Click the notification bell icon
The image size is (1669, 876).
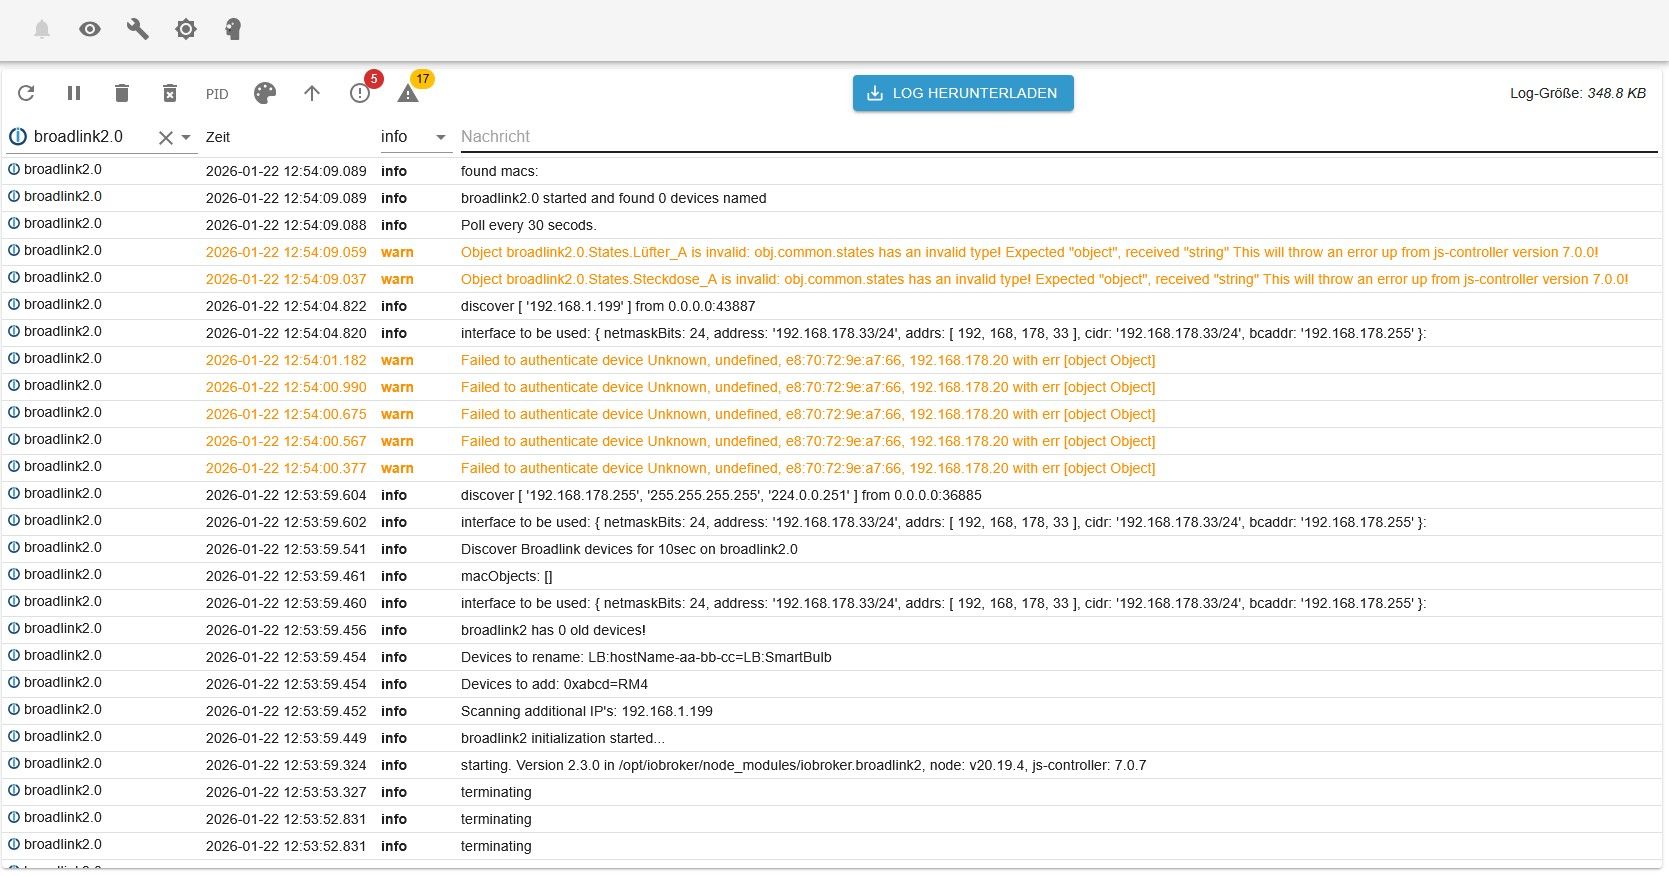pyautogui.click(x=42, y=29)
